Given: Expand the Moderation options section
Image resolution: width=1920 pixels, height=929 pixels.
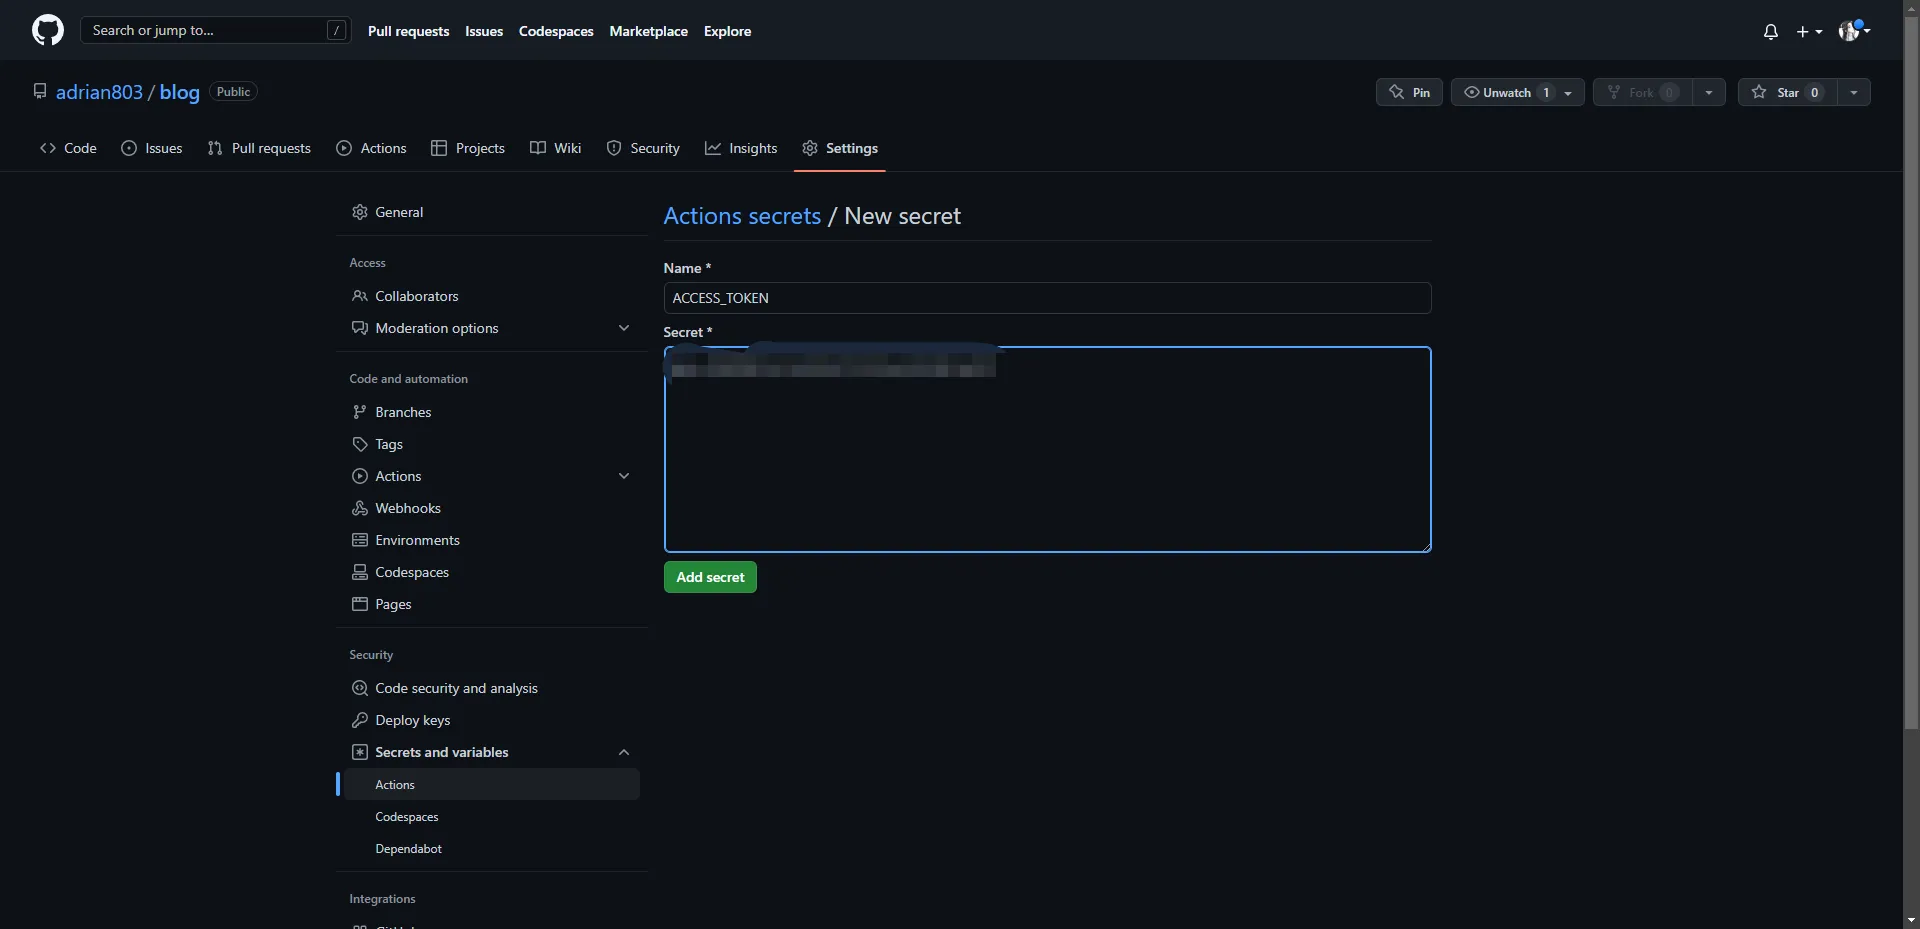Looking at the screenshot, I should (624, 328).
